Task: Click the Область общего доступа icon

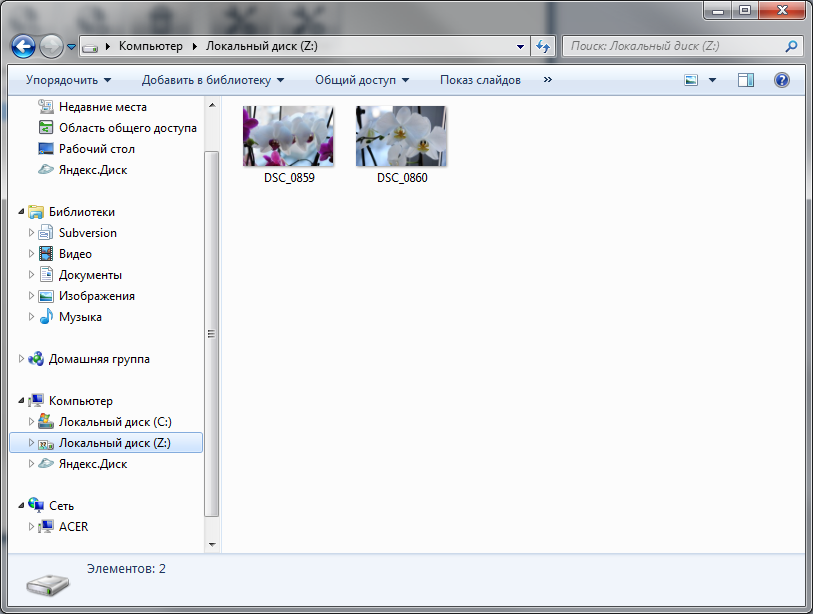Action: pos(46,128)
